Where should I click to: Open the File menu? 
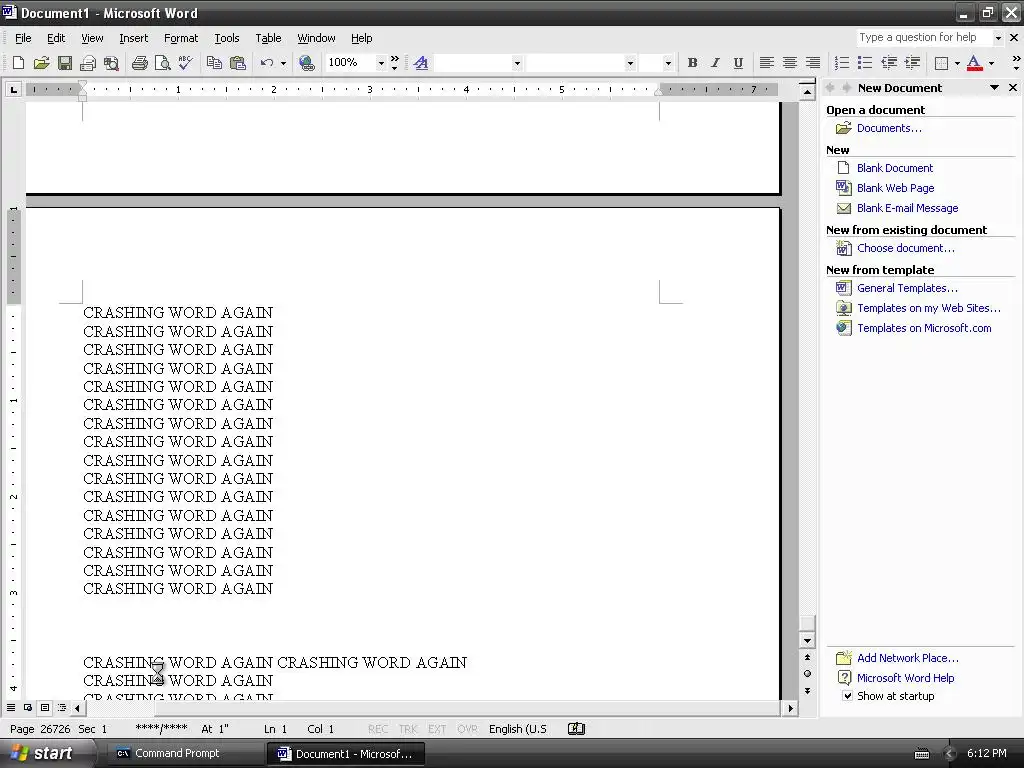click(23, 38)
